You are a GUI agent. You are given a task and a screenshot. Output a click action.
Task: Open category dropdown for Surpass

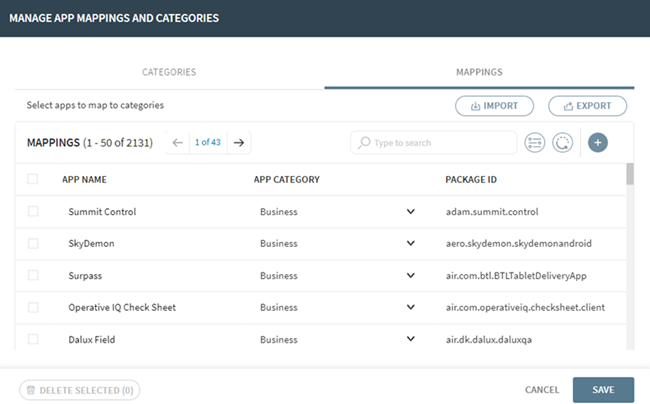[x=410, y=275]
